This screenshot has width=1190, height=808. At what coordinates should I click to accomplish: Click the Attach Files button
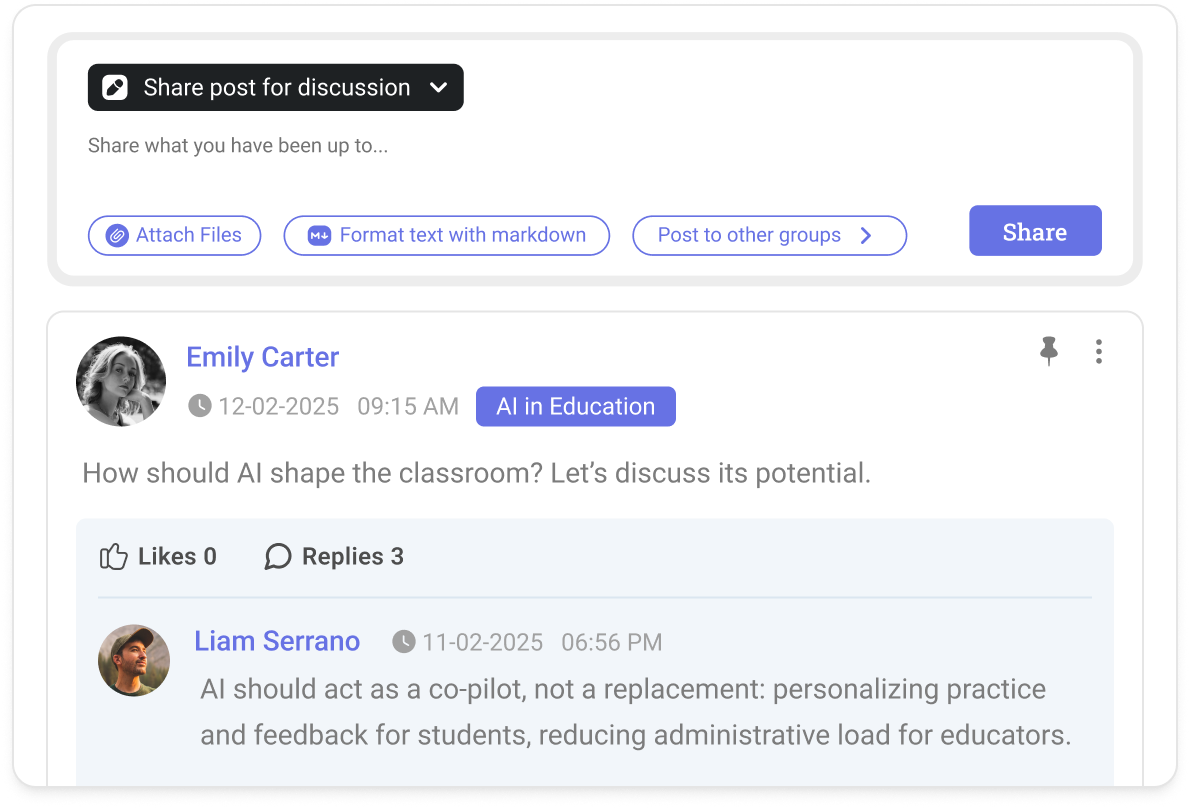point(175,235)
